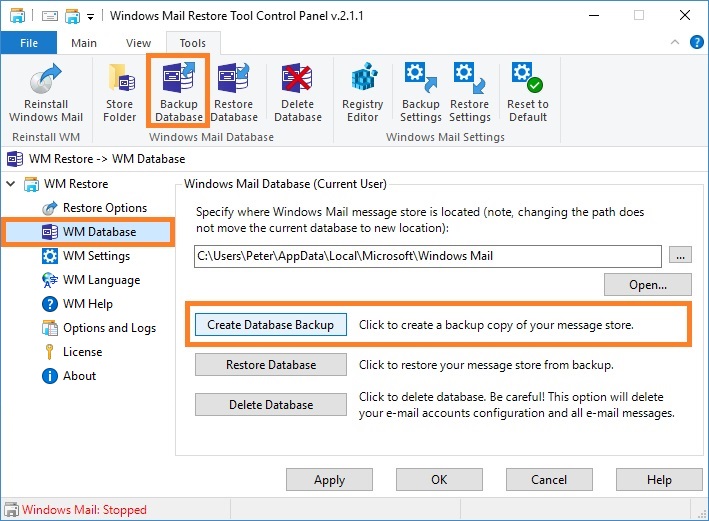Click the envelope quick access icon
Image resolution: width=709 pixels, height=521 pixels.
[50, 16]
